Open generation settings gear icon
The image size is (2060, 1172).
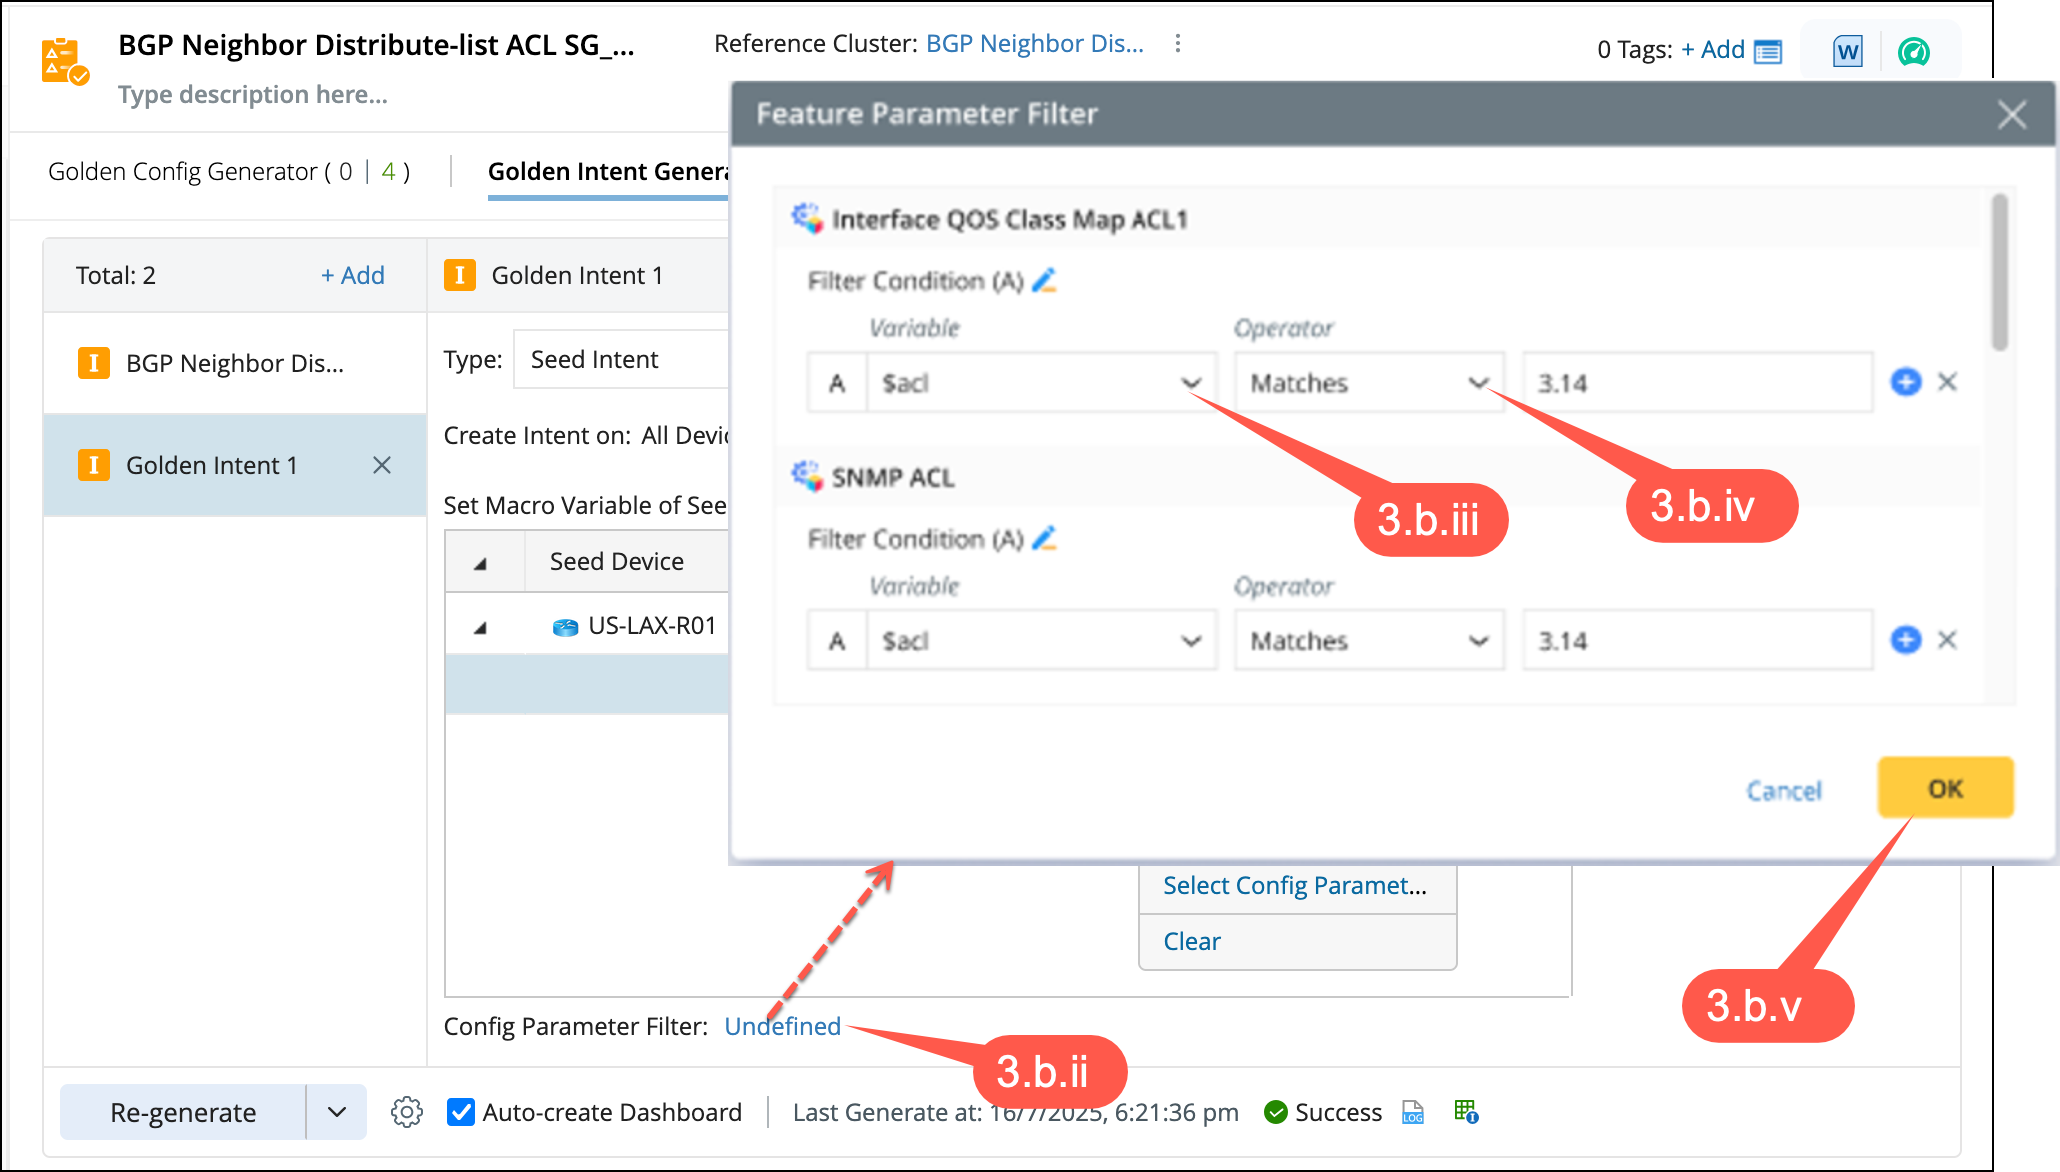tap(407, 1112)
